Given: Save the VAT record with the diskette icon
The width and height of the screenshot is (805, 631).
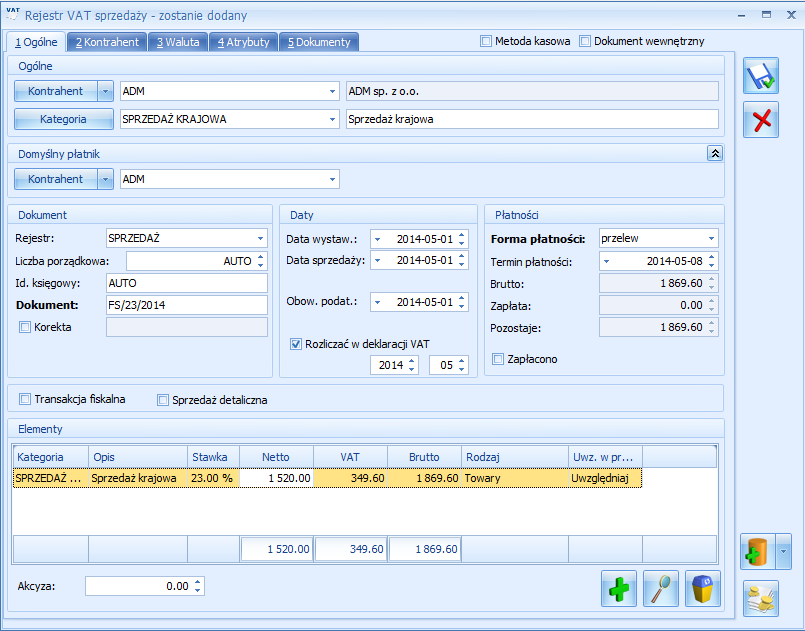Looking at the screenshot, I should (x=761, y=75).
